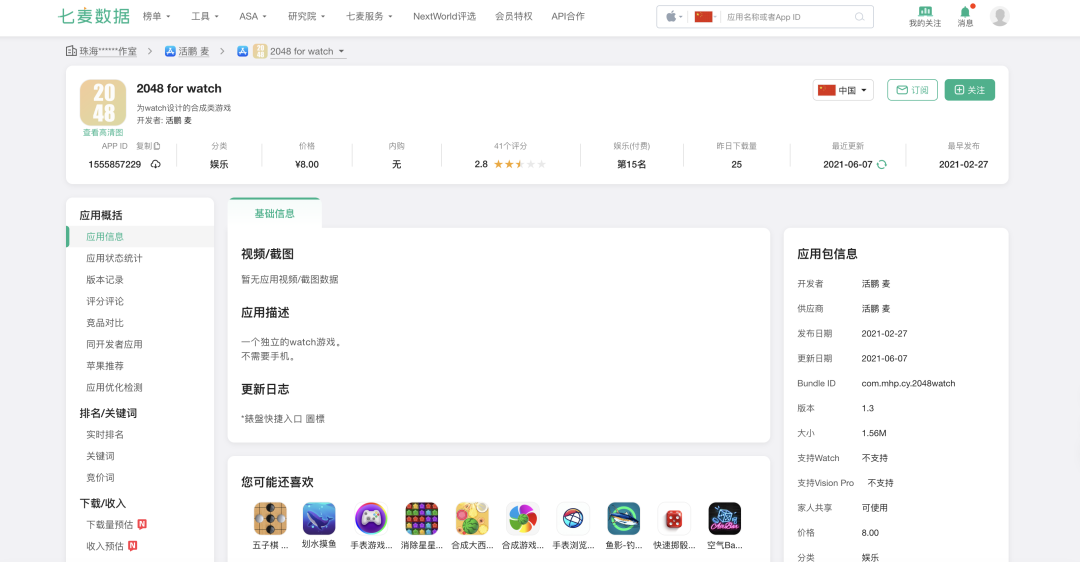This screenshot has height=562, width=1080.
Task: Open 关键词 in sidebar
Action: click(x=100, y=456)
